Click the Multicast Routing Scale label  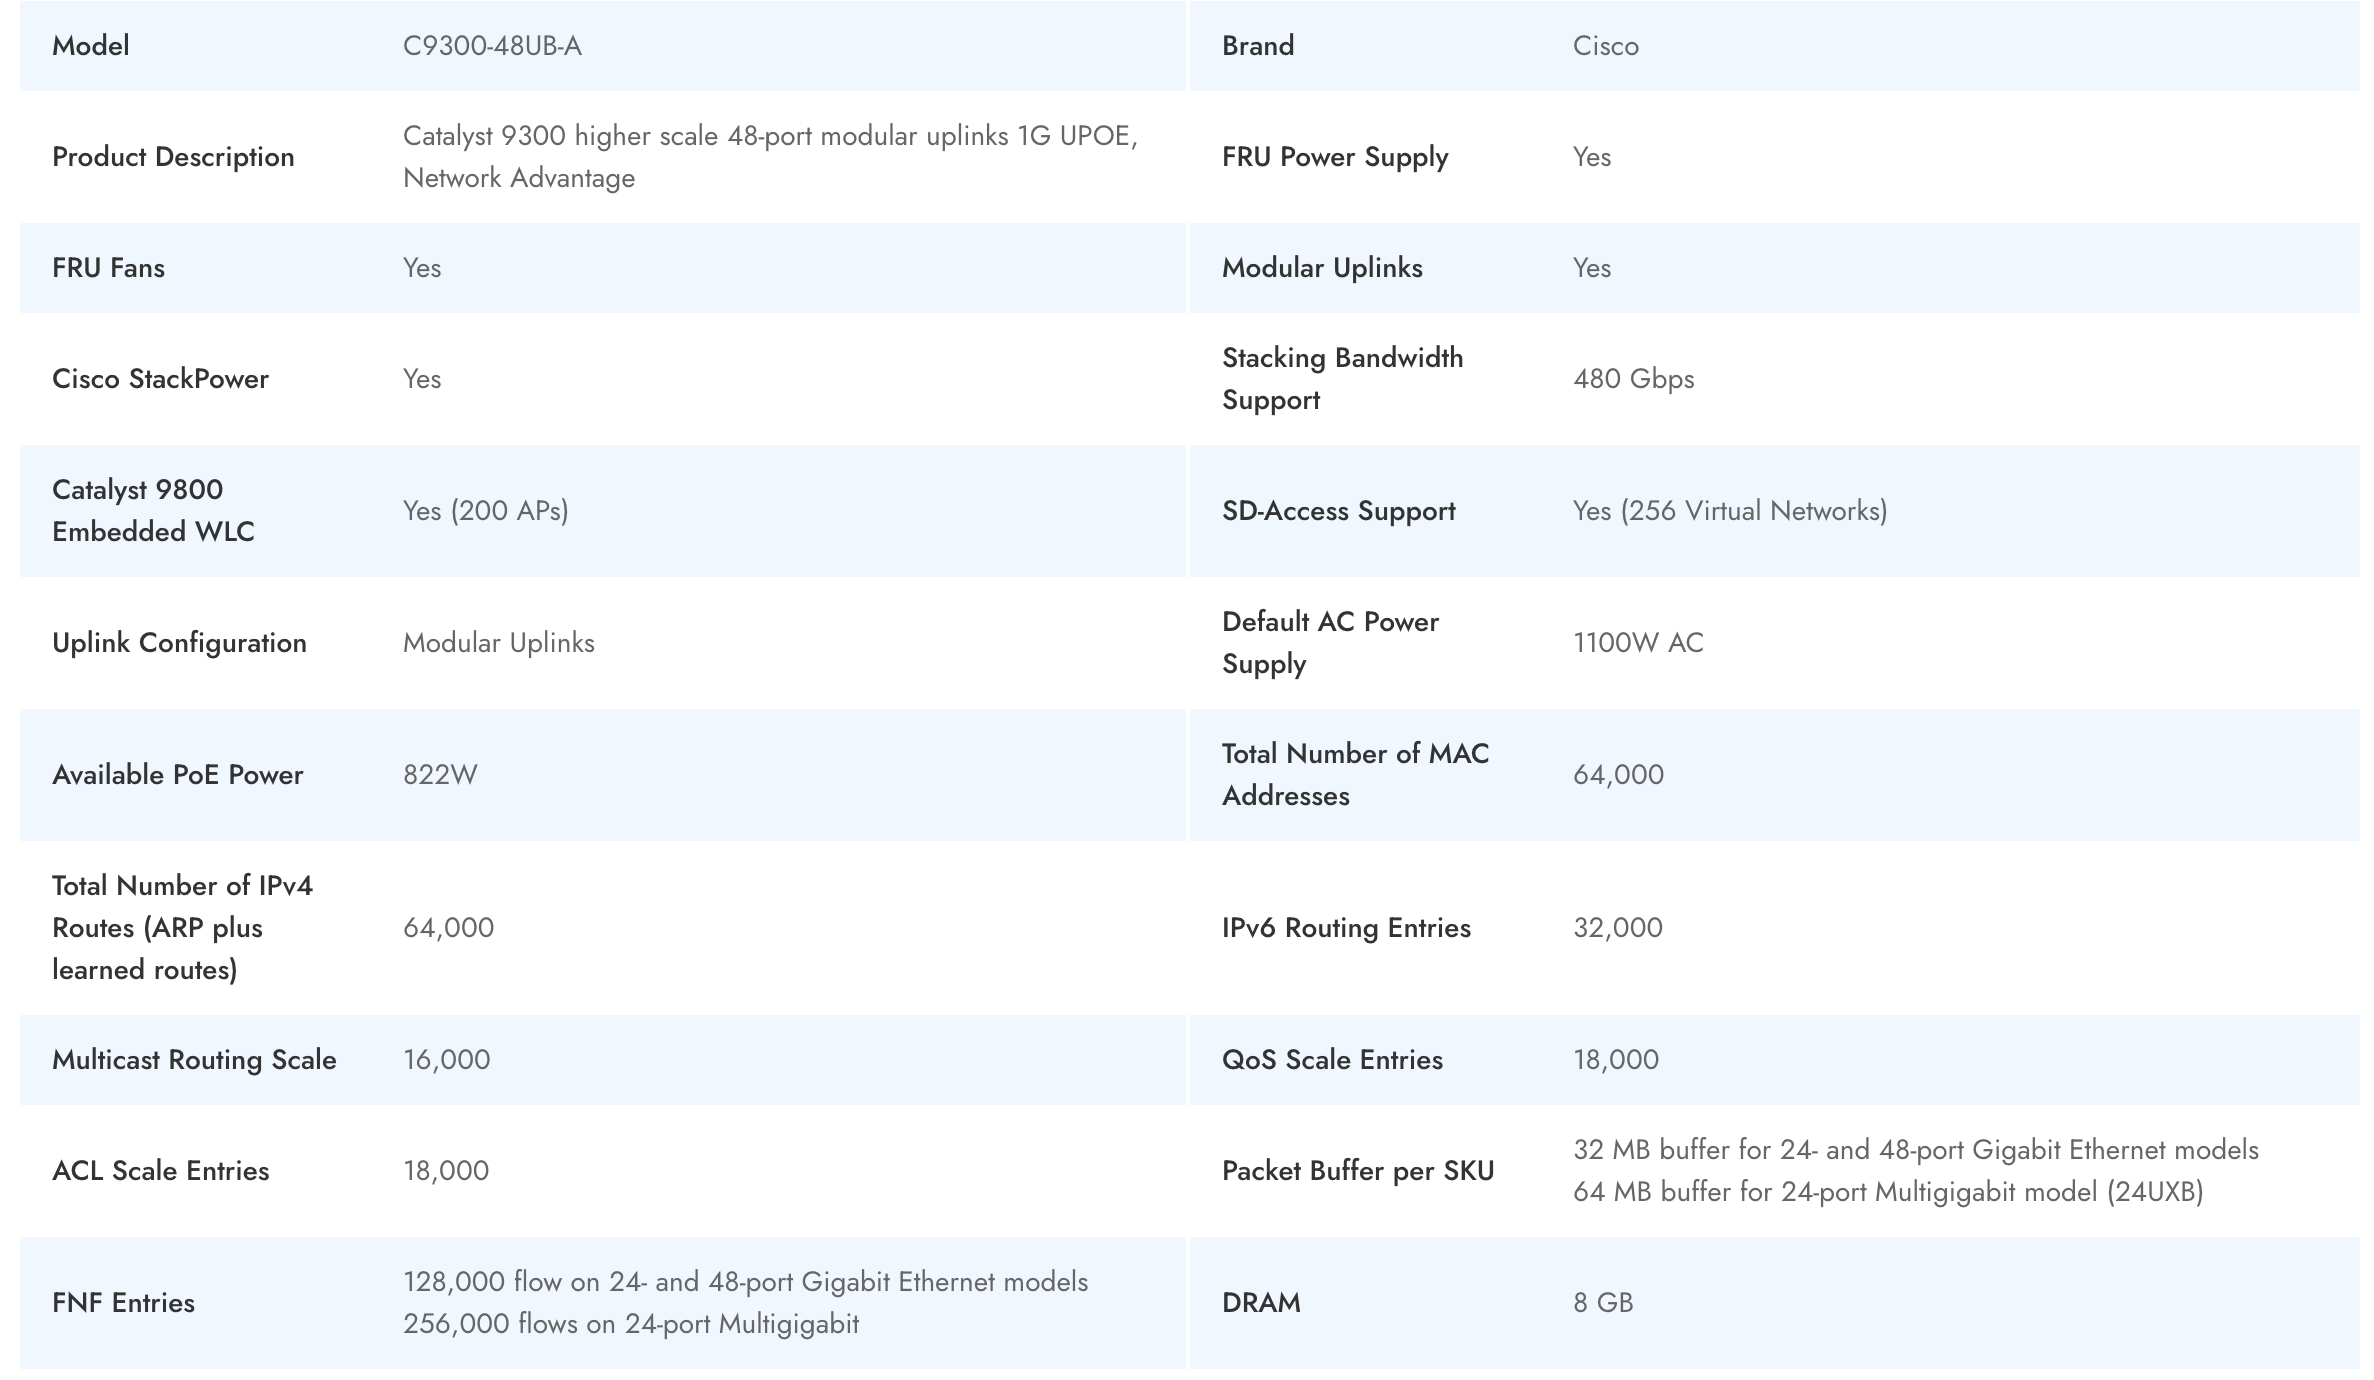[194, 1060]
